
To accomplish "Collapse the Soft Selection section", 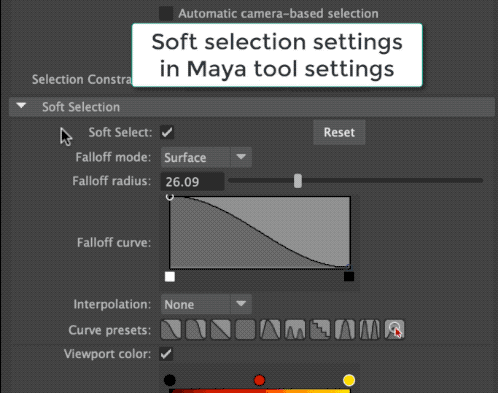I will tap(21, 106).
